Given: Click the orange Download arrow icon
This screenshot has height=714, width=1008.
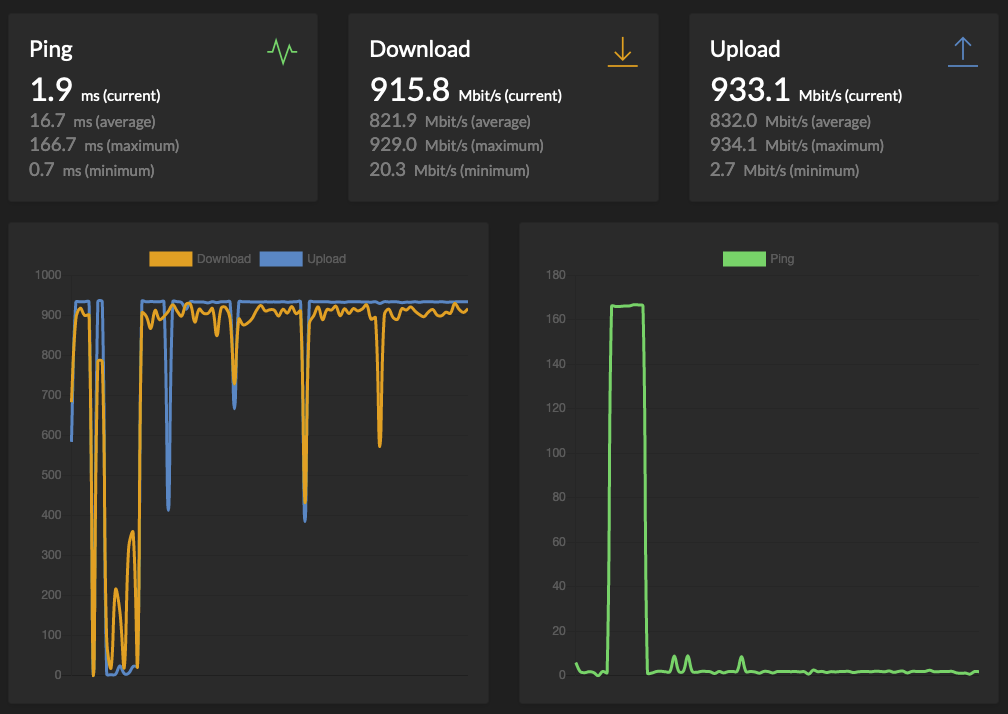Looking at the screenshot, I should [622, 51].
